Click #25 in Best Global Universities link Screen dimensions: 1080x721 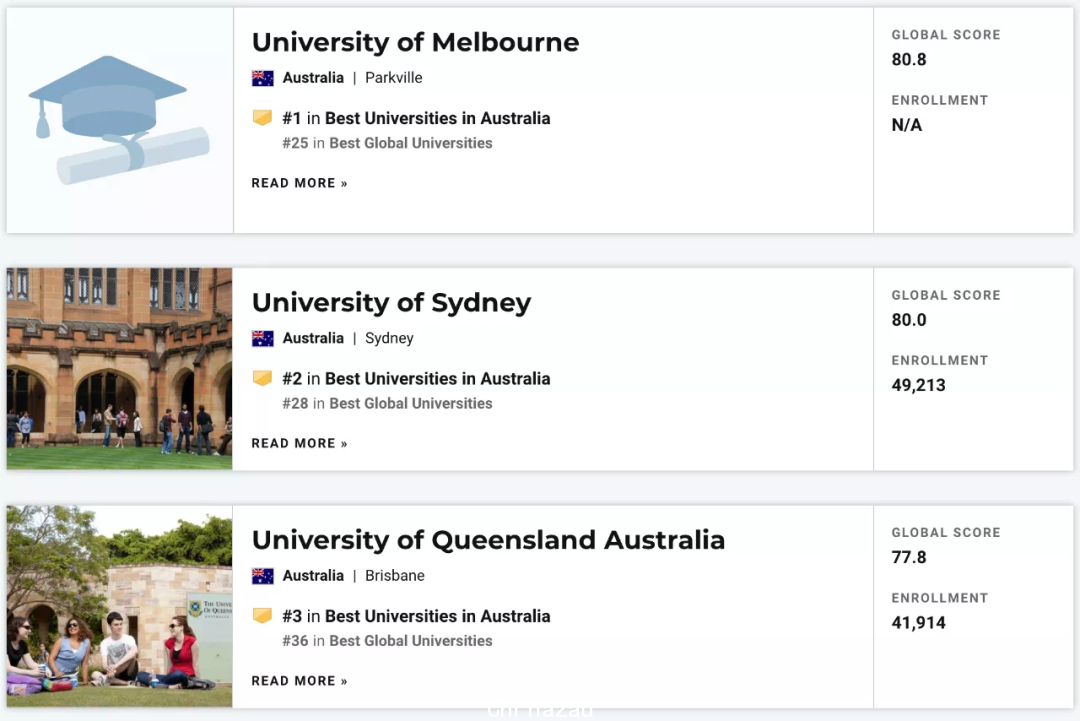[x=387, y=143]
